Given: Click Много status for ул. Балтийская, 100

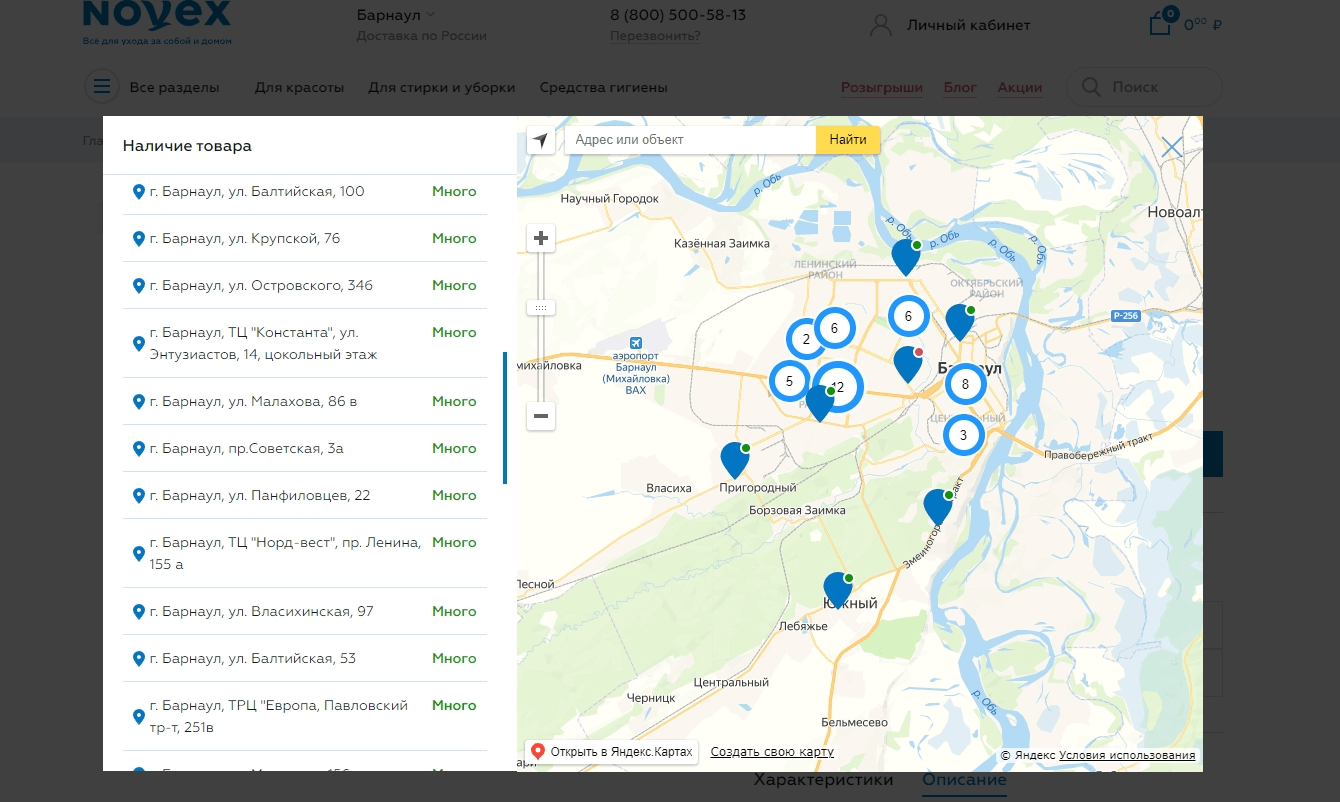Looking at the screenshot, I should (x=454, y=191).
